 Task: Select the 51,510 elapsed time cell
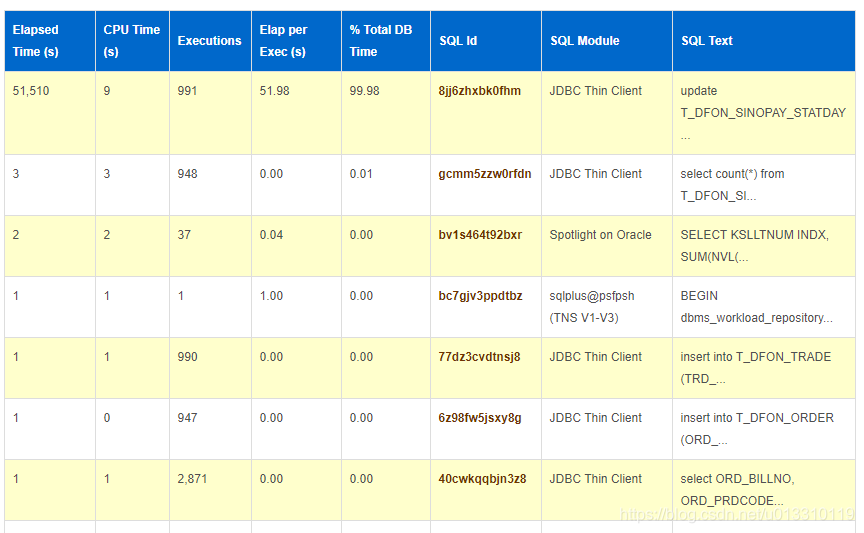click(x=50, y=113)
